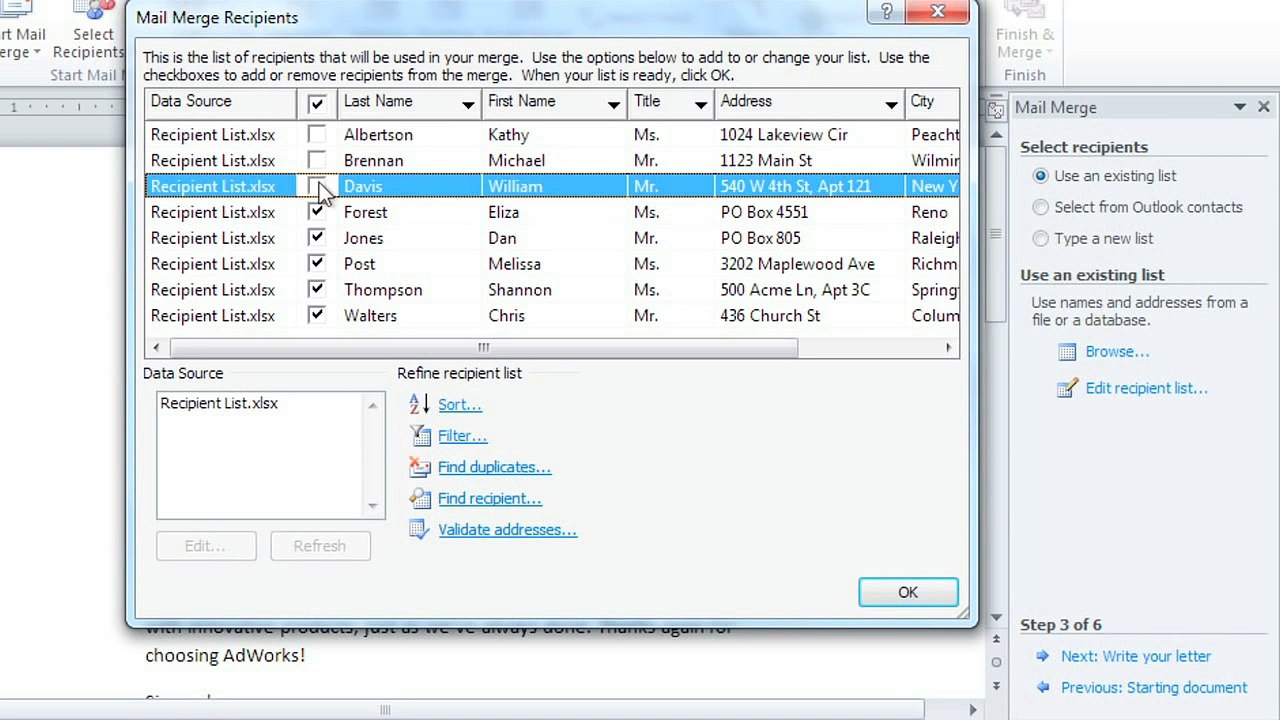This screenshot has height=720, width=1280.
Task: Click the 500 Acme Ln, Apt 3C address
Action: [795, 290]
